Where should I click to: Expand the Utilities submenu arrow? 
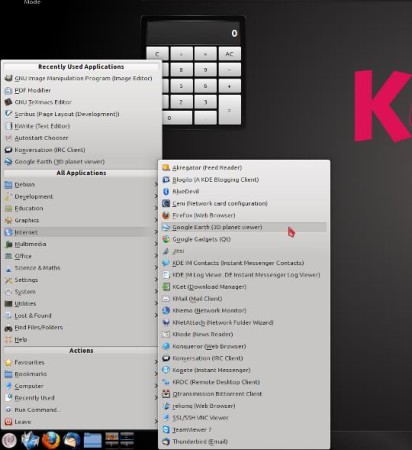pos(156,303)
